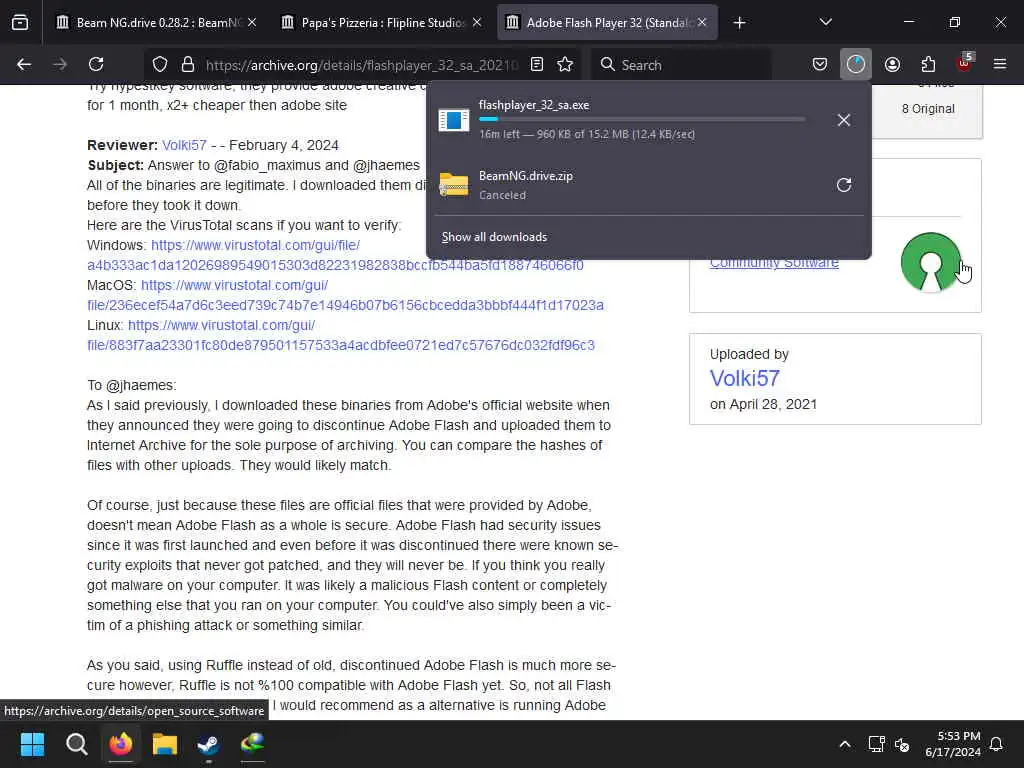Open notifications bell icon

click(996, 744)
